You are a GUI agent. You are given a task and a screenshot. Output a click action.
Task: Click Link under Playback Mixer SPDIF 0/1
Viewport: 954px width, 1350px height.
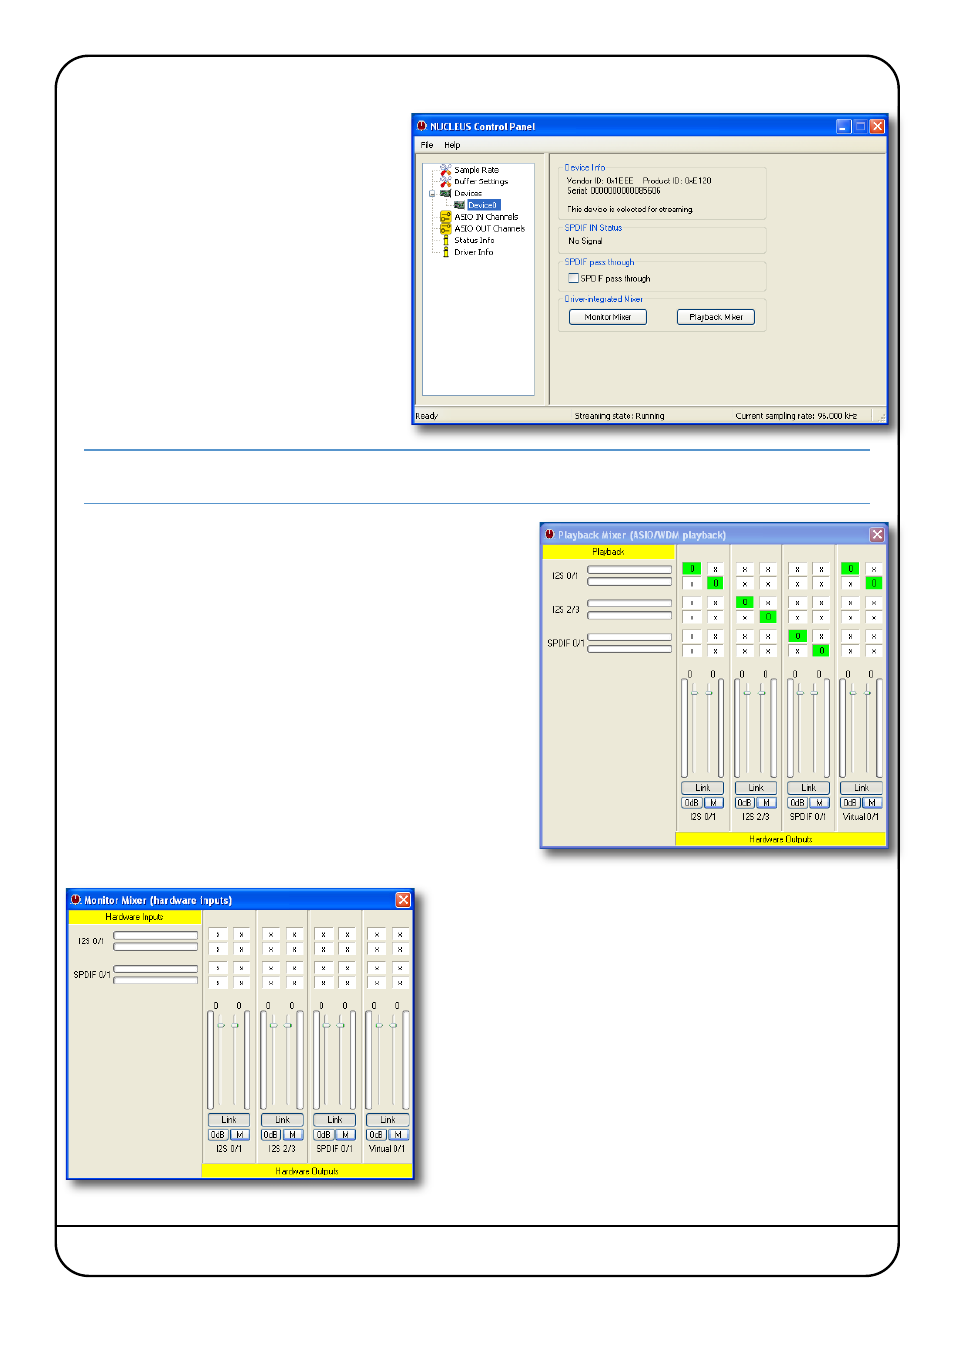[x=809, y=788]
